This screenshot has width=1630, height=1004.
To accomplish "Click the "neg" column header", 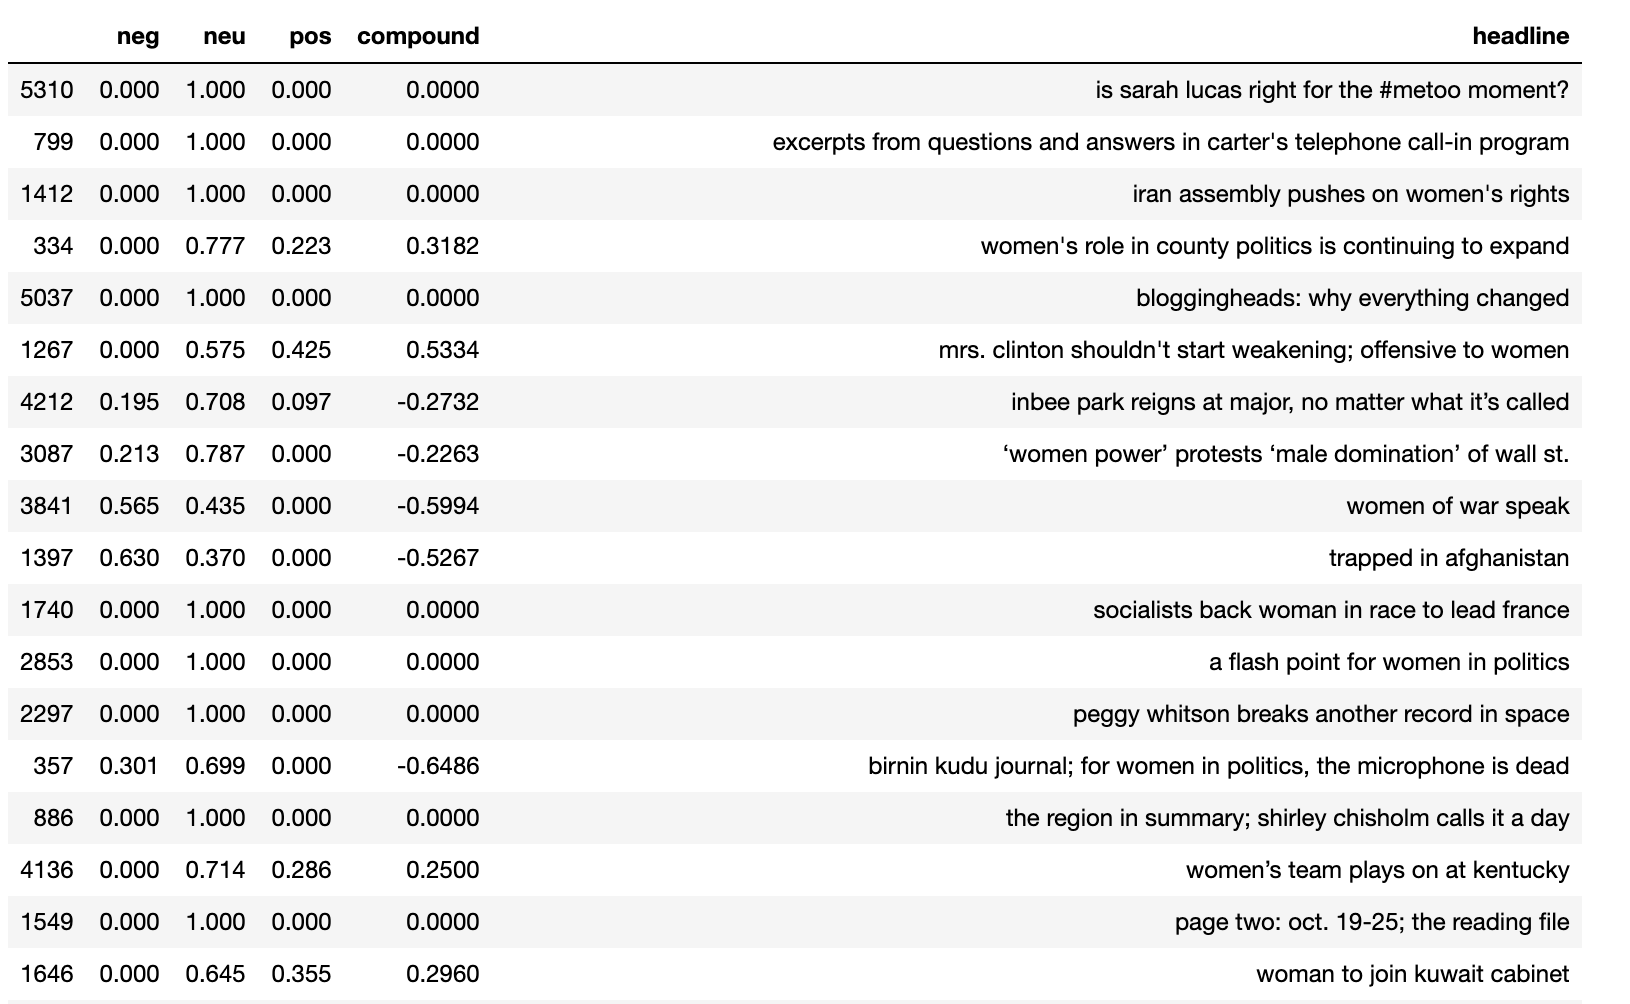I will [x=138, y=36].
